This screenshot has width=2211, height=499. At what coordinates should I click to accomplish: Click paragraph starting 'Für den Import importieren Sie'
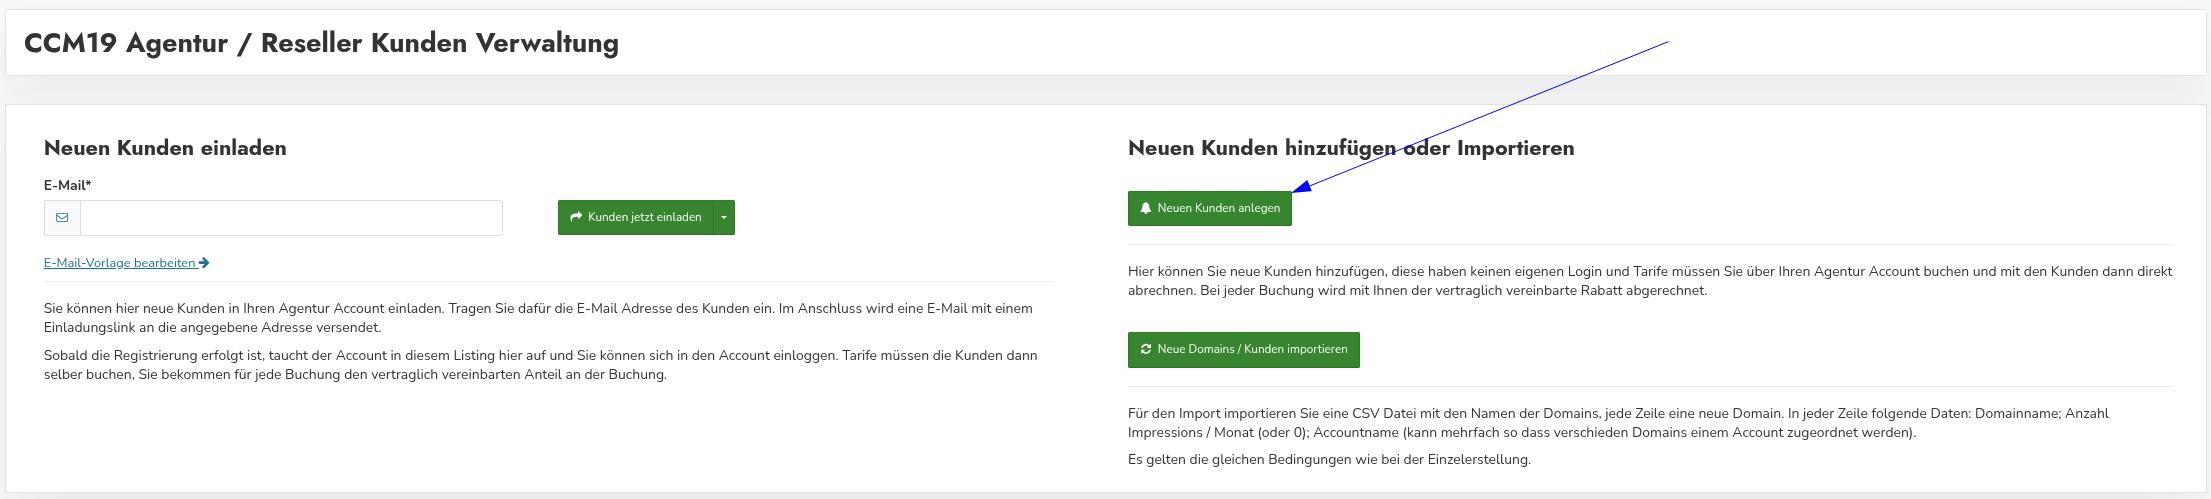tap(1618, 423)
